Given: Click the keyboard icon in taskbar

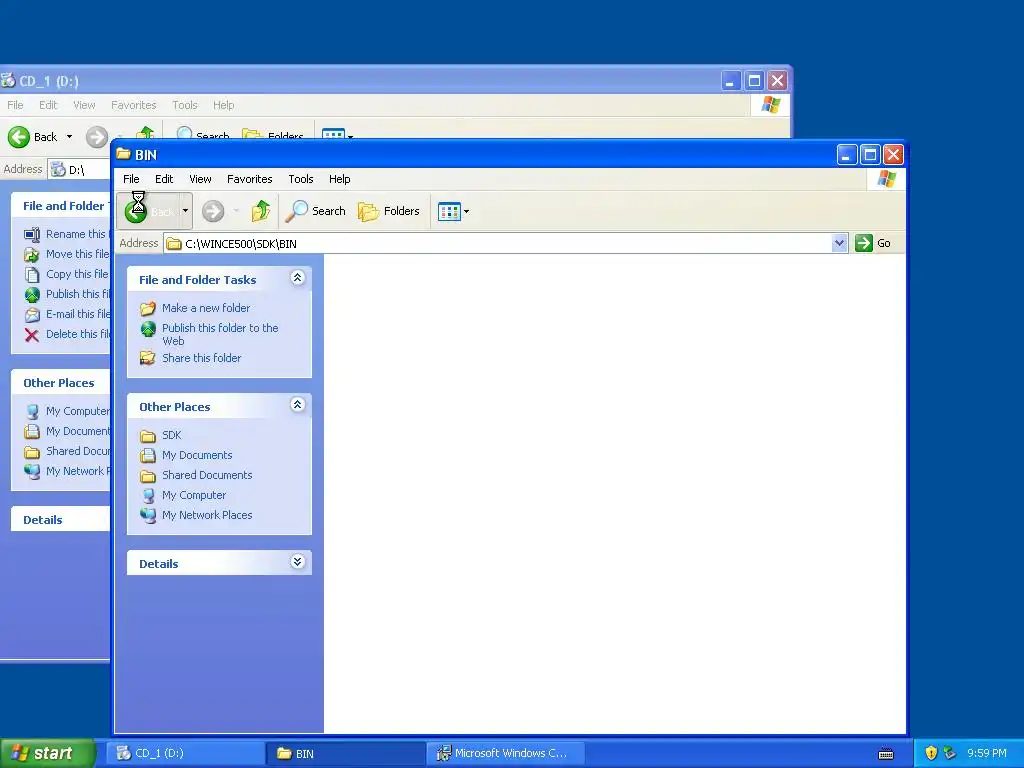Looking at the screenshot, I should point(886,754).
